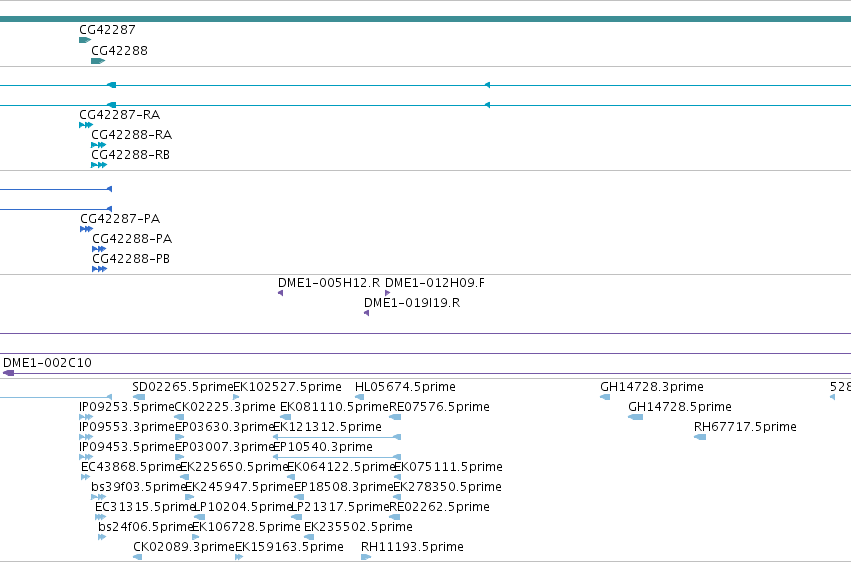851x562 pixels.
Task: Click the EP18508.3prime label
Action: click(344, 487)
